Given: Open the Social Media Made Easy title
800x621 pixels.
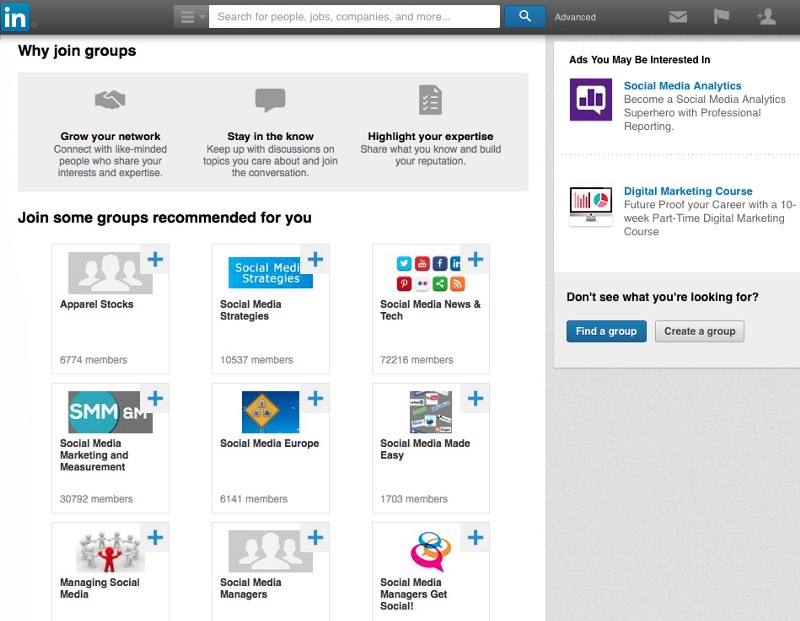Looking at the screenshot, I should [x=425, y=449].
